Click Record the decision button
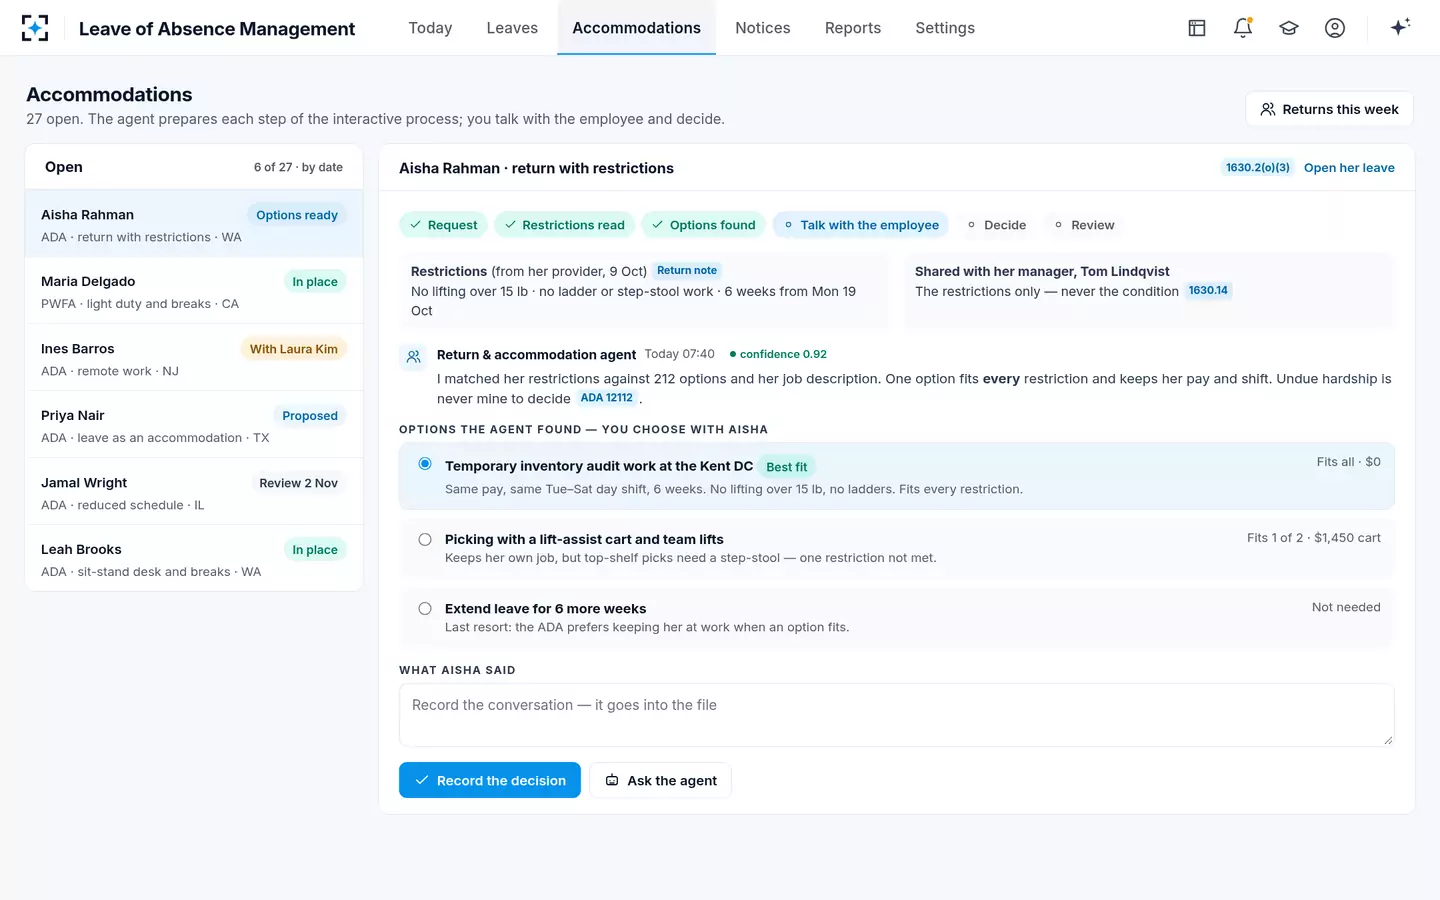Image resolution: width=1440 pixels, height=900 pixels. 490,780
